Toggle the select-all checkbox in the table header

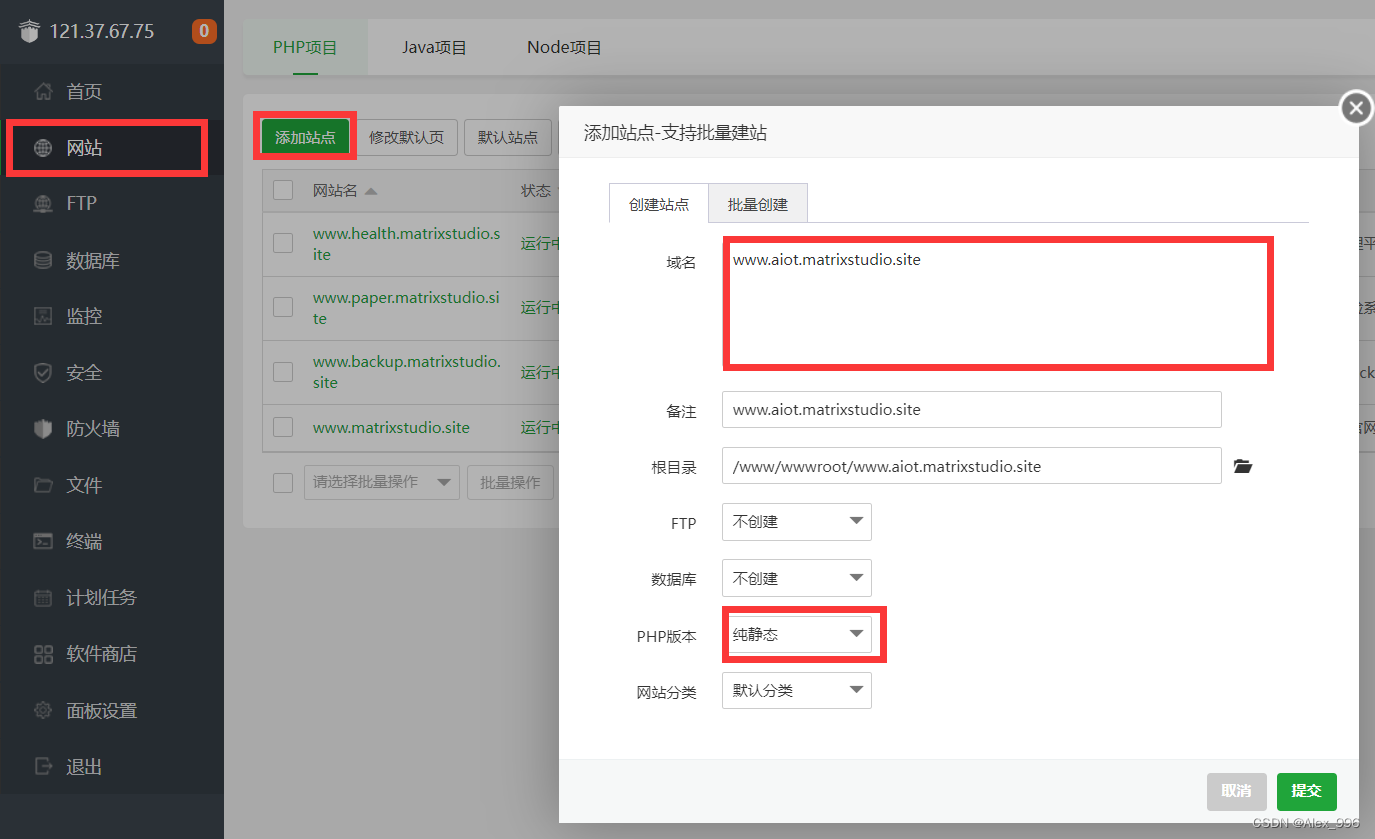coord(283,190)
